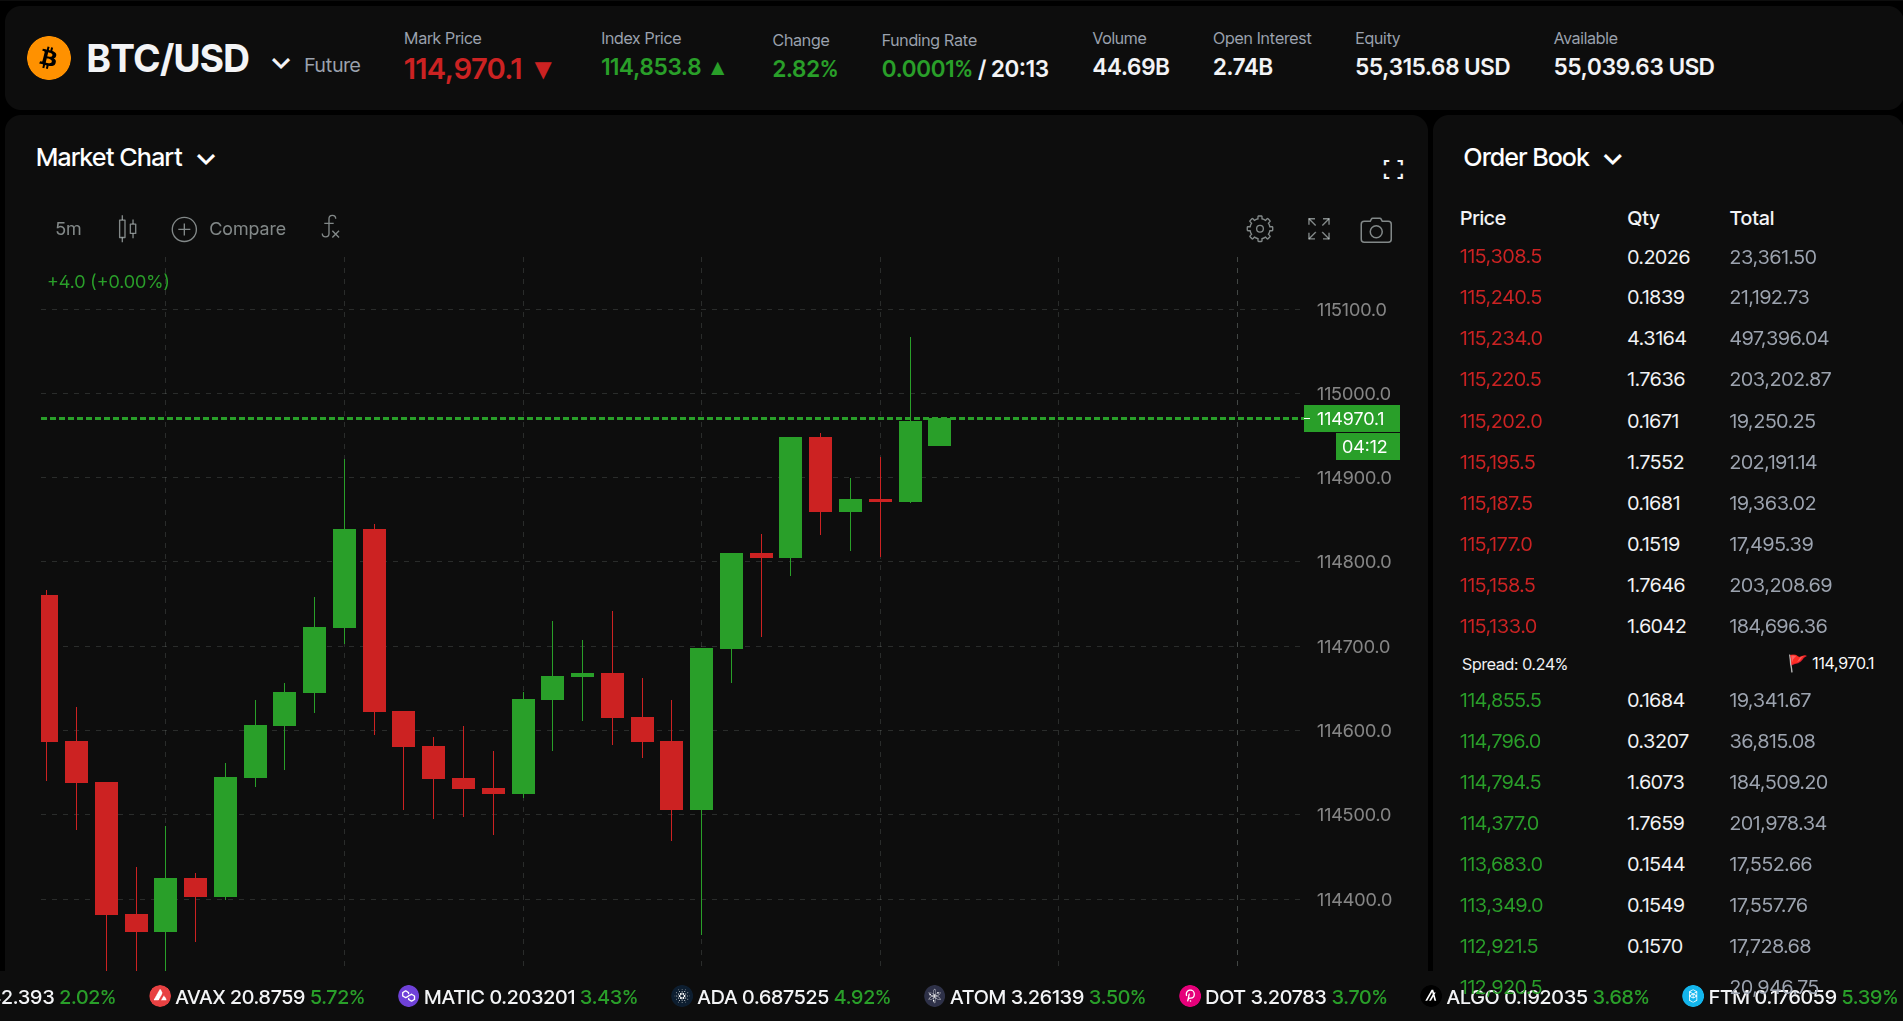
Task: Click the Bitcoin logo next to BTC/USD
Action: coord(47,58)
